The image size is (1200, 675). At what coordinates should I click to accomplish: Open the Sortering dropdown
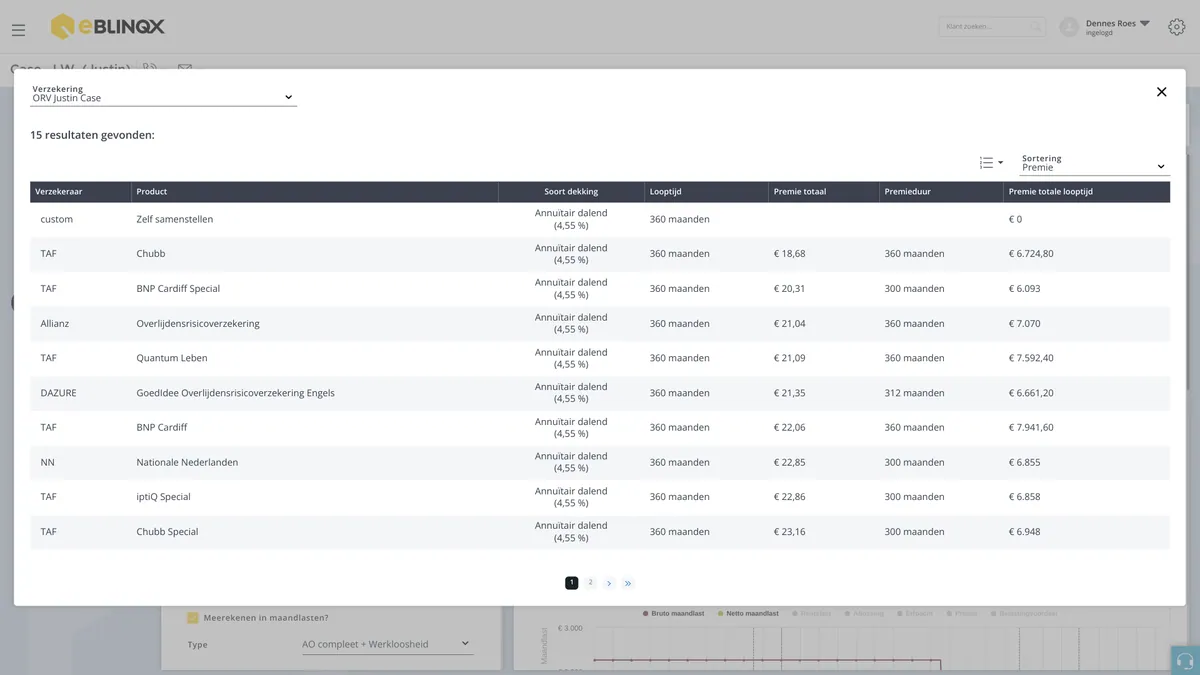coord(1095,164)
